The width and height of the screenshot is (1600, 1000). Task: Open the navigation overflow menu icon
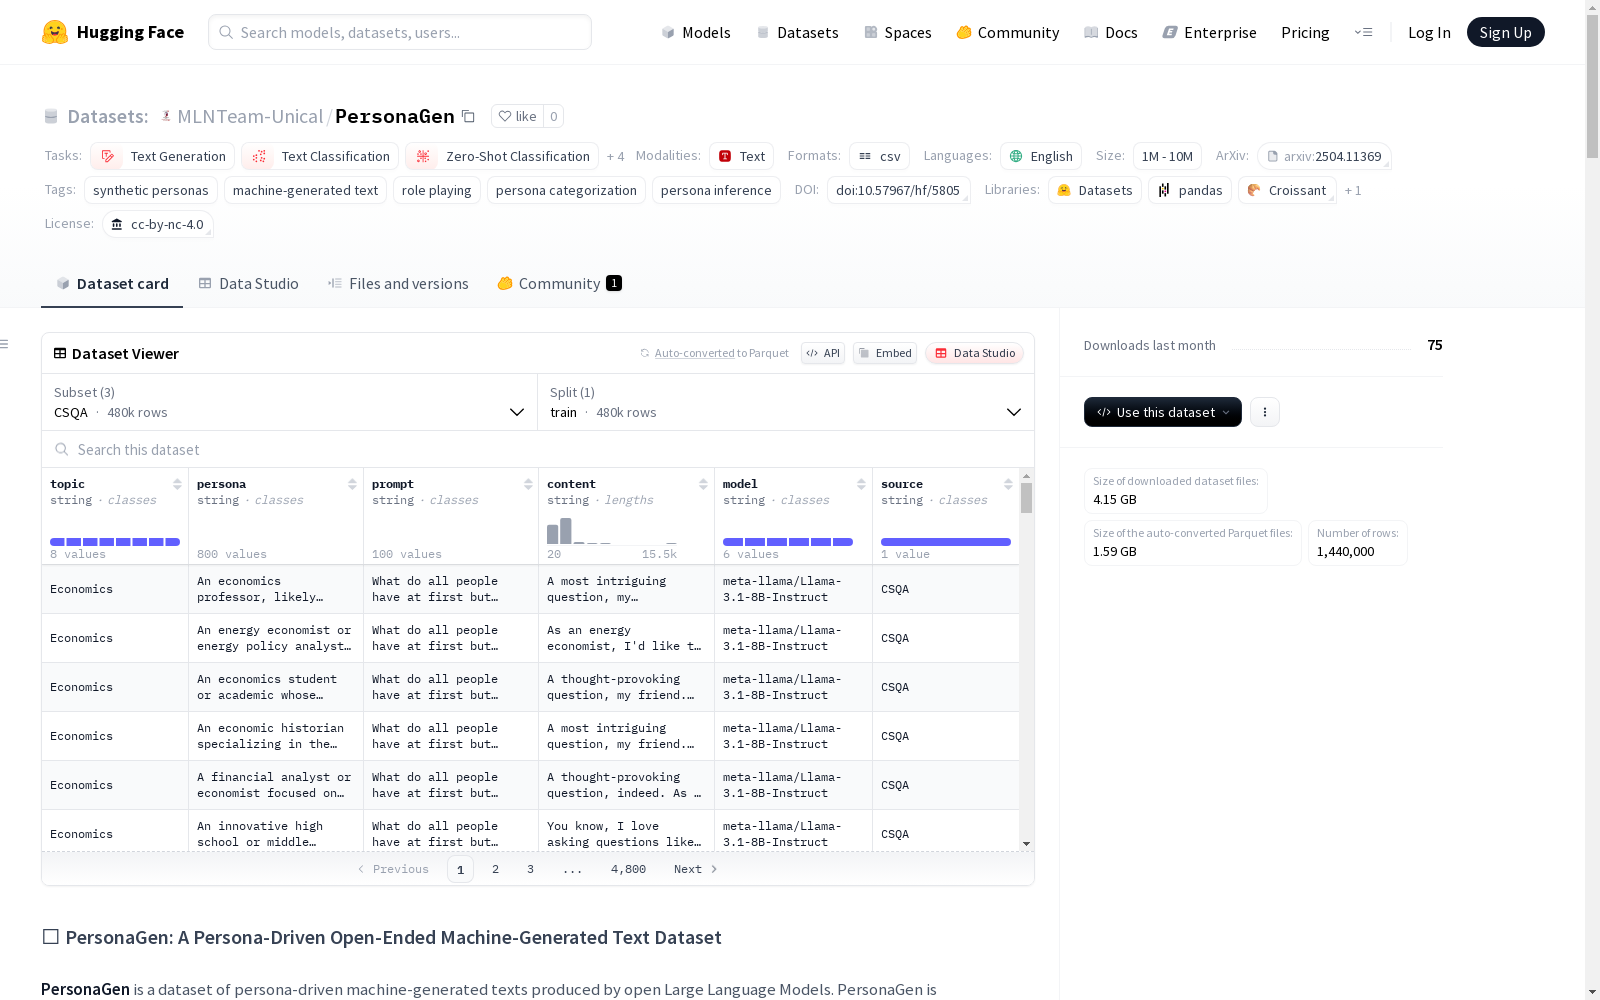(1363, 32)
